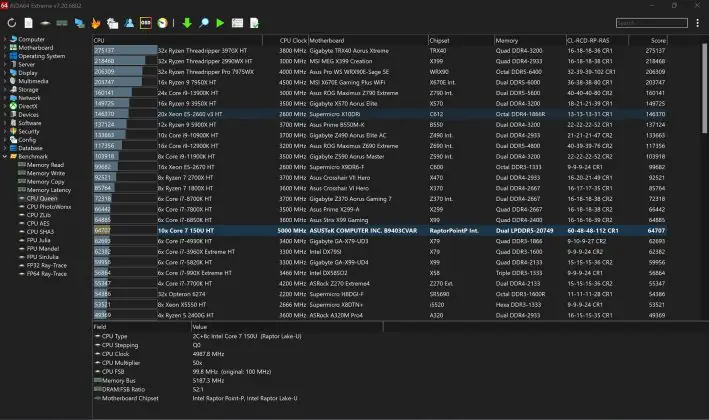Open the OSD panel icon

pyautogui.click(x=146, y=23)
